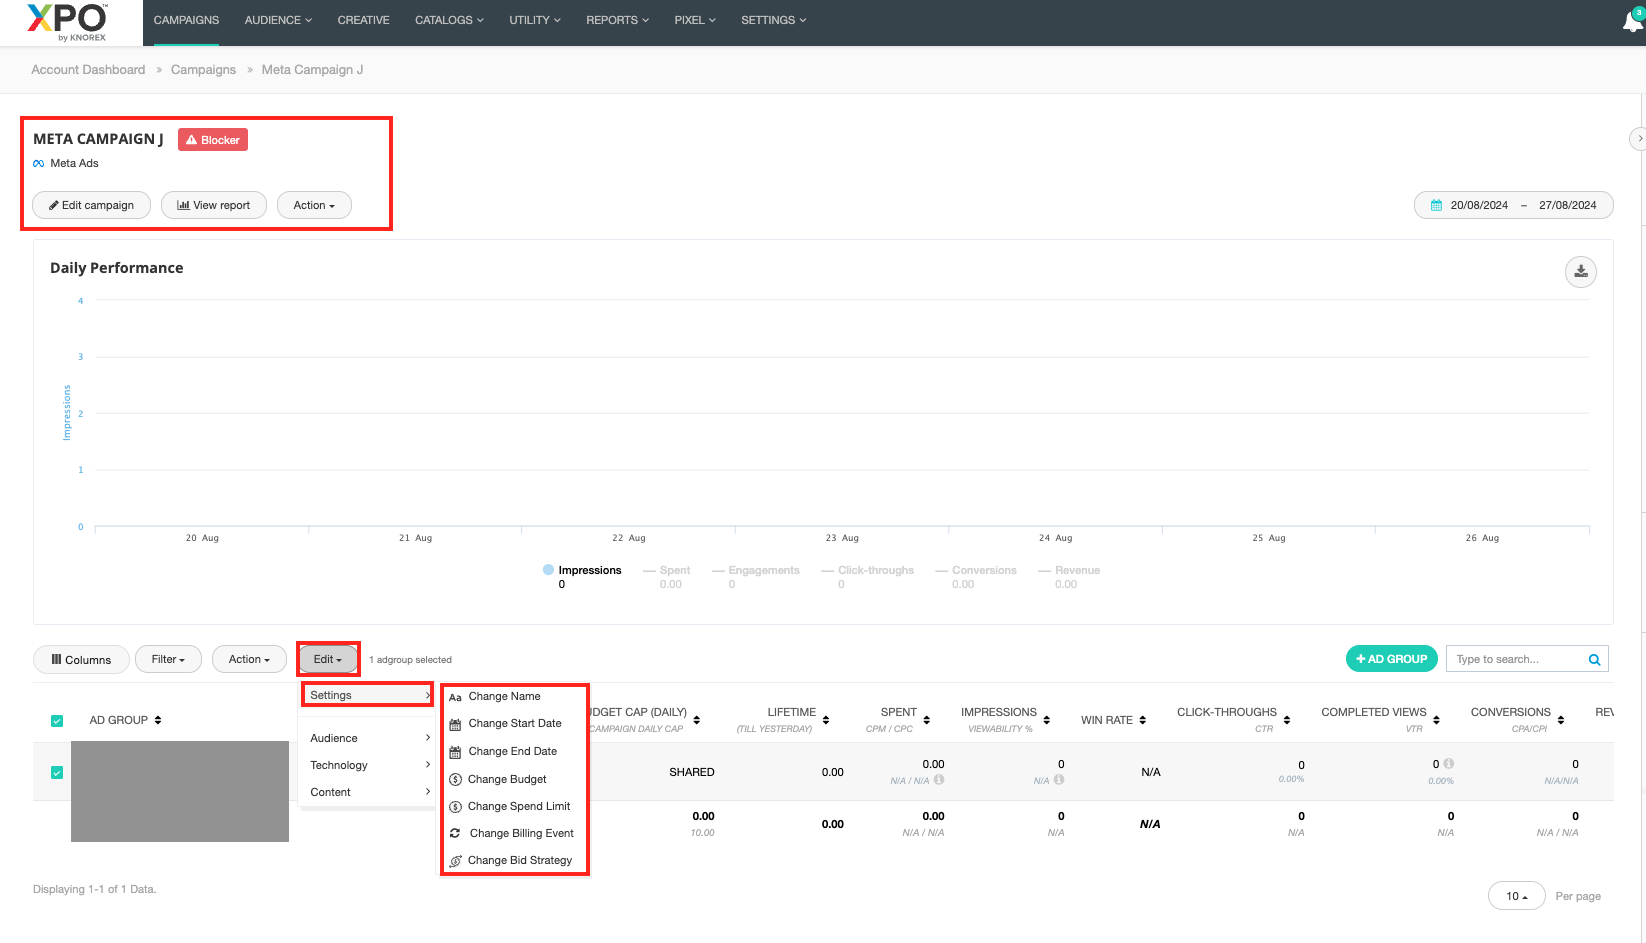Click the search magnifier icon
Viewport: 1646px width, 943px height.
[1594, 660]
